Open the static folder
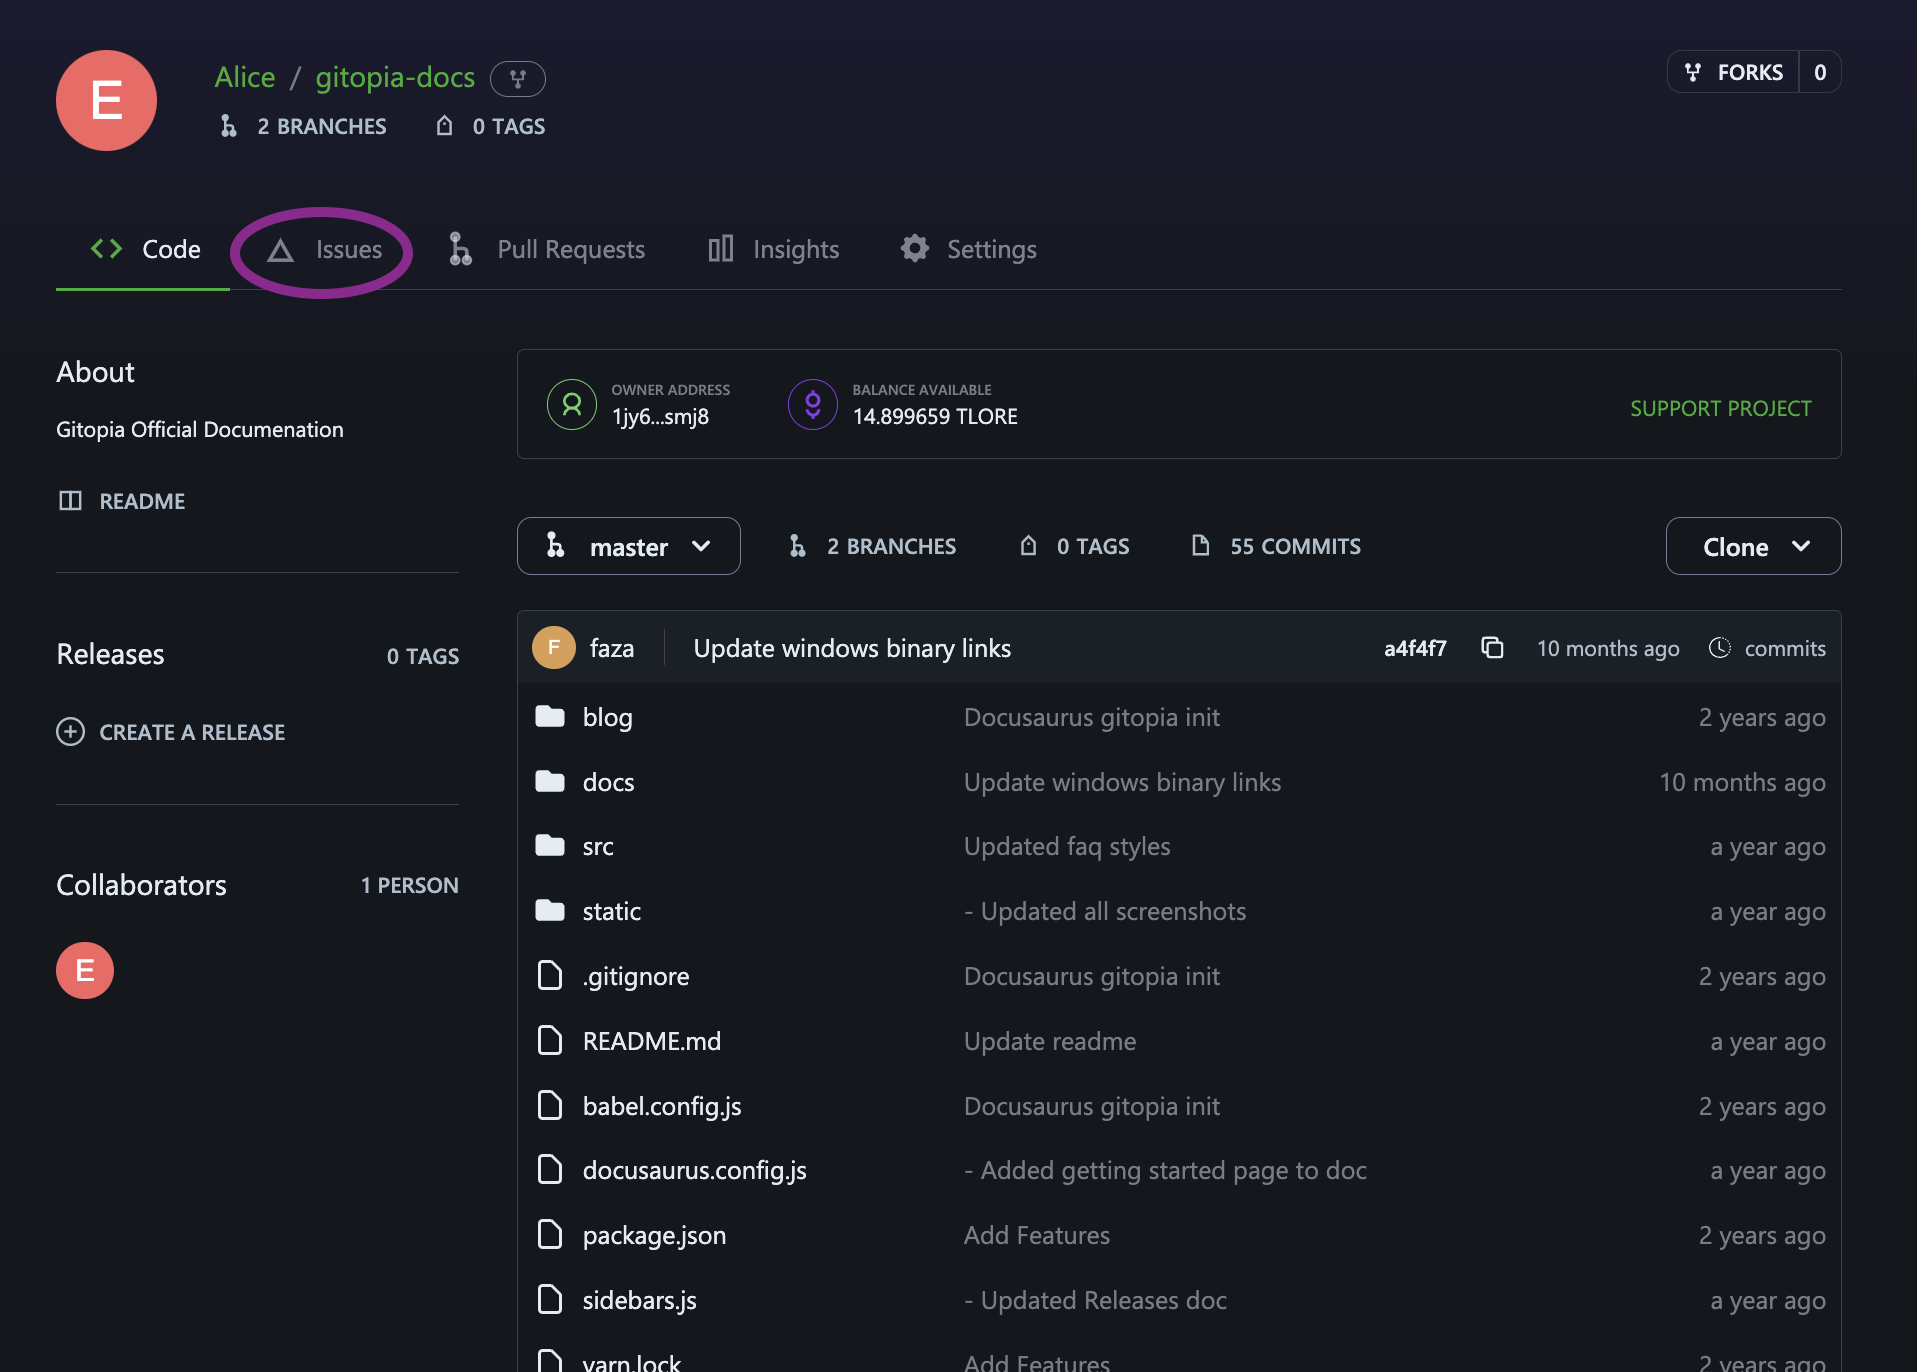1917x1372 pixels. (611, 911)
